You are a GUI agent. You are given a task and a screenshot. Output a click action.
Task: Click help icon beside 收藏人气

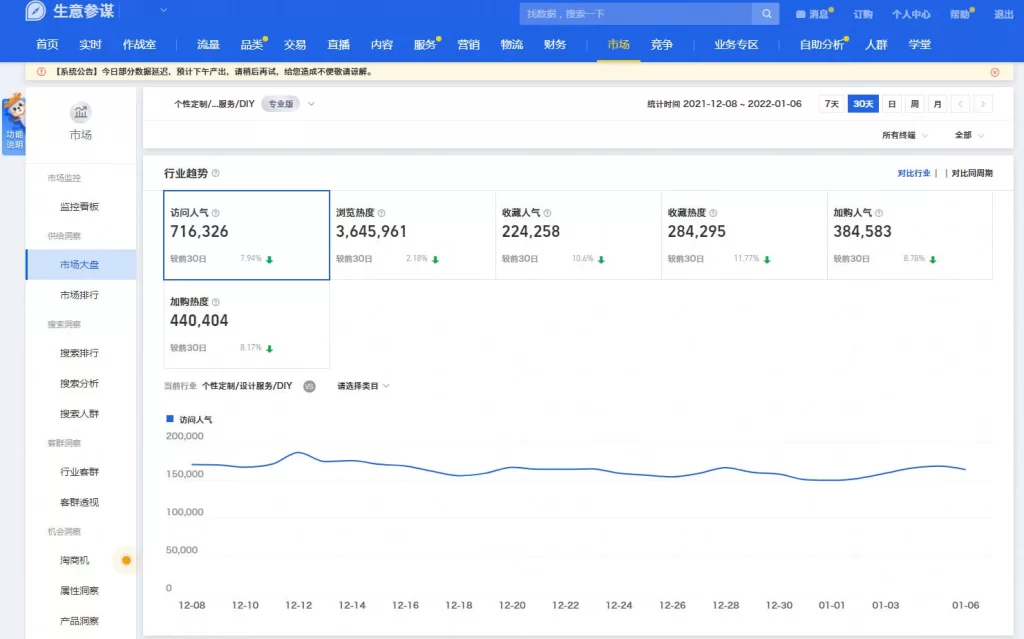[547, 213]
